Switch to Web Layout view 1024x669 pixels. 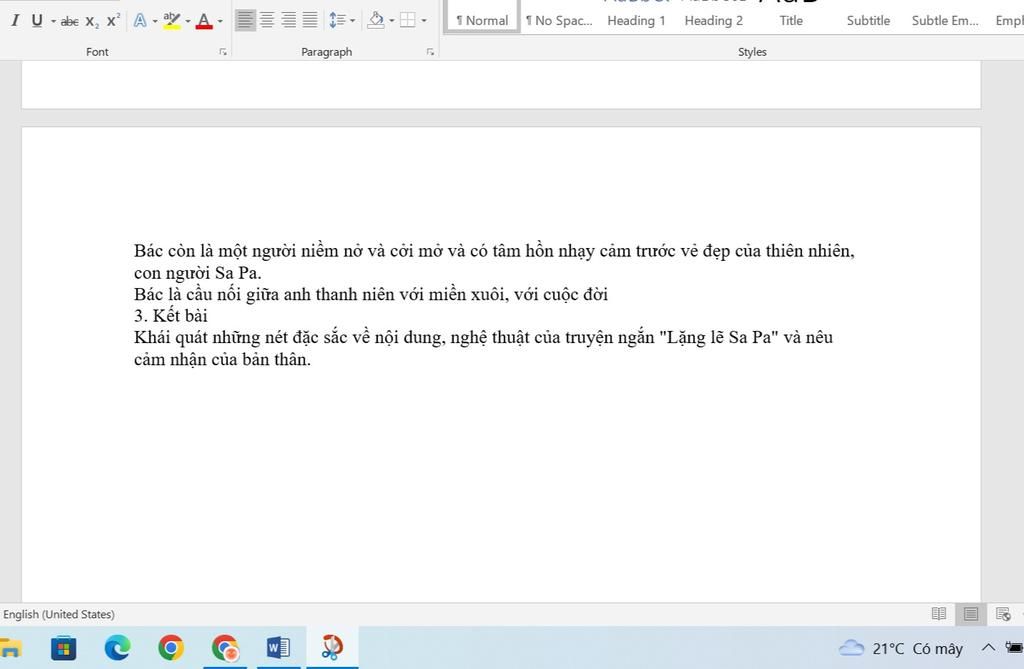pos(1003,614)
